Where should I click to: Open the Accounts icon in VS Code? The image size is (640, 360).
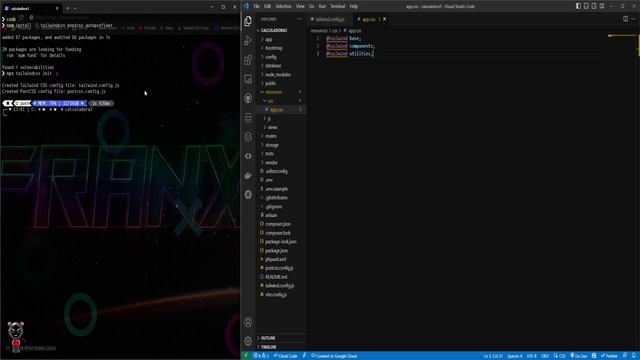[x=248, y=322]
